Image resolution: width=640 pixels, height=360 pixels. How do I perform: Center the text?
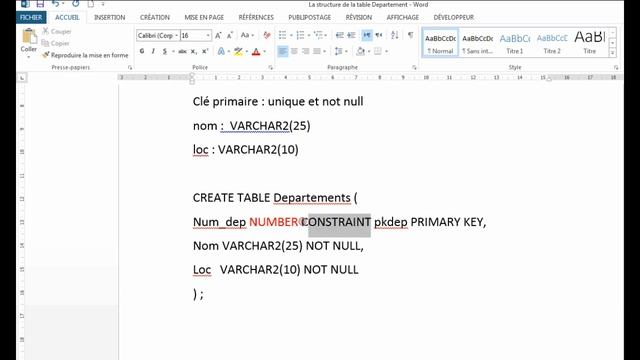[x=294, y=51]
